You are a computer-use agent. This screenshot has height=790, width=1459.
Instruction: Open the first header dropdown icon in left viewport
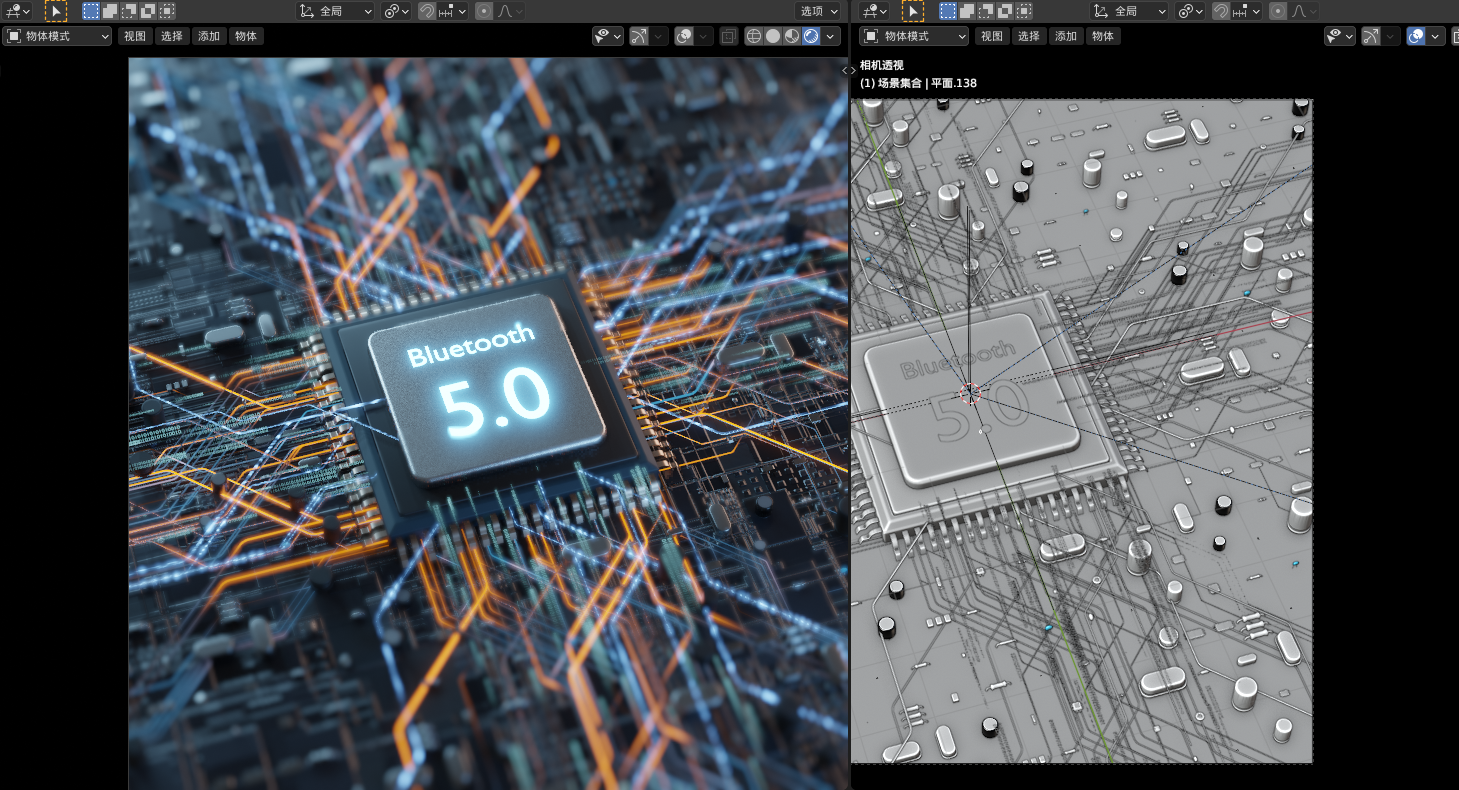[x=17, y=11]
